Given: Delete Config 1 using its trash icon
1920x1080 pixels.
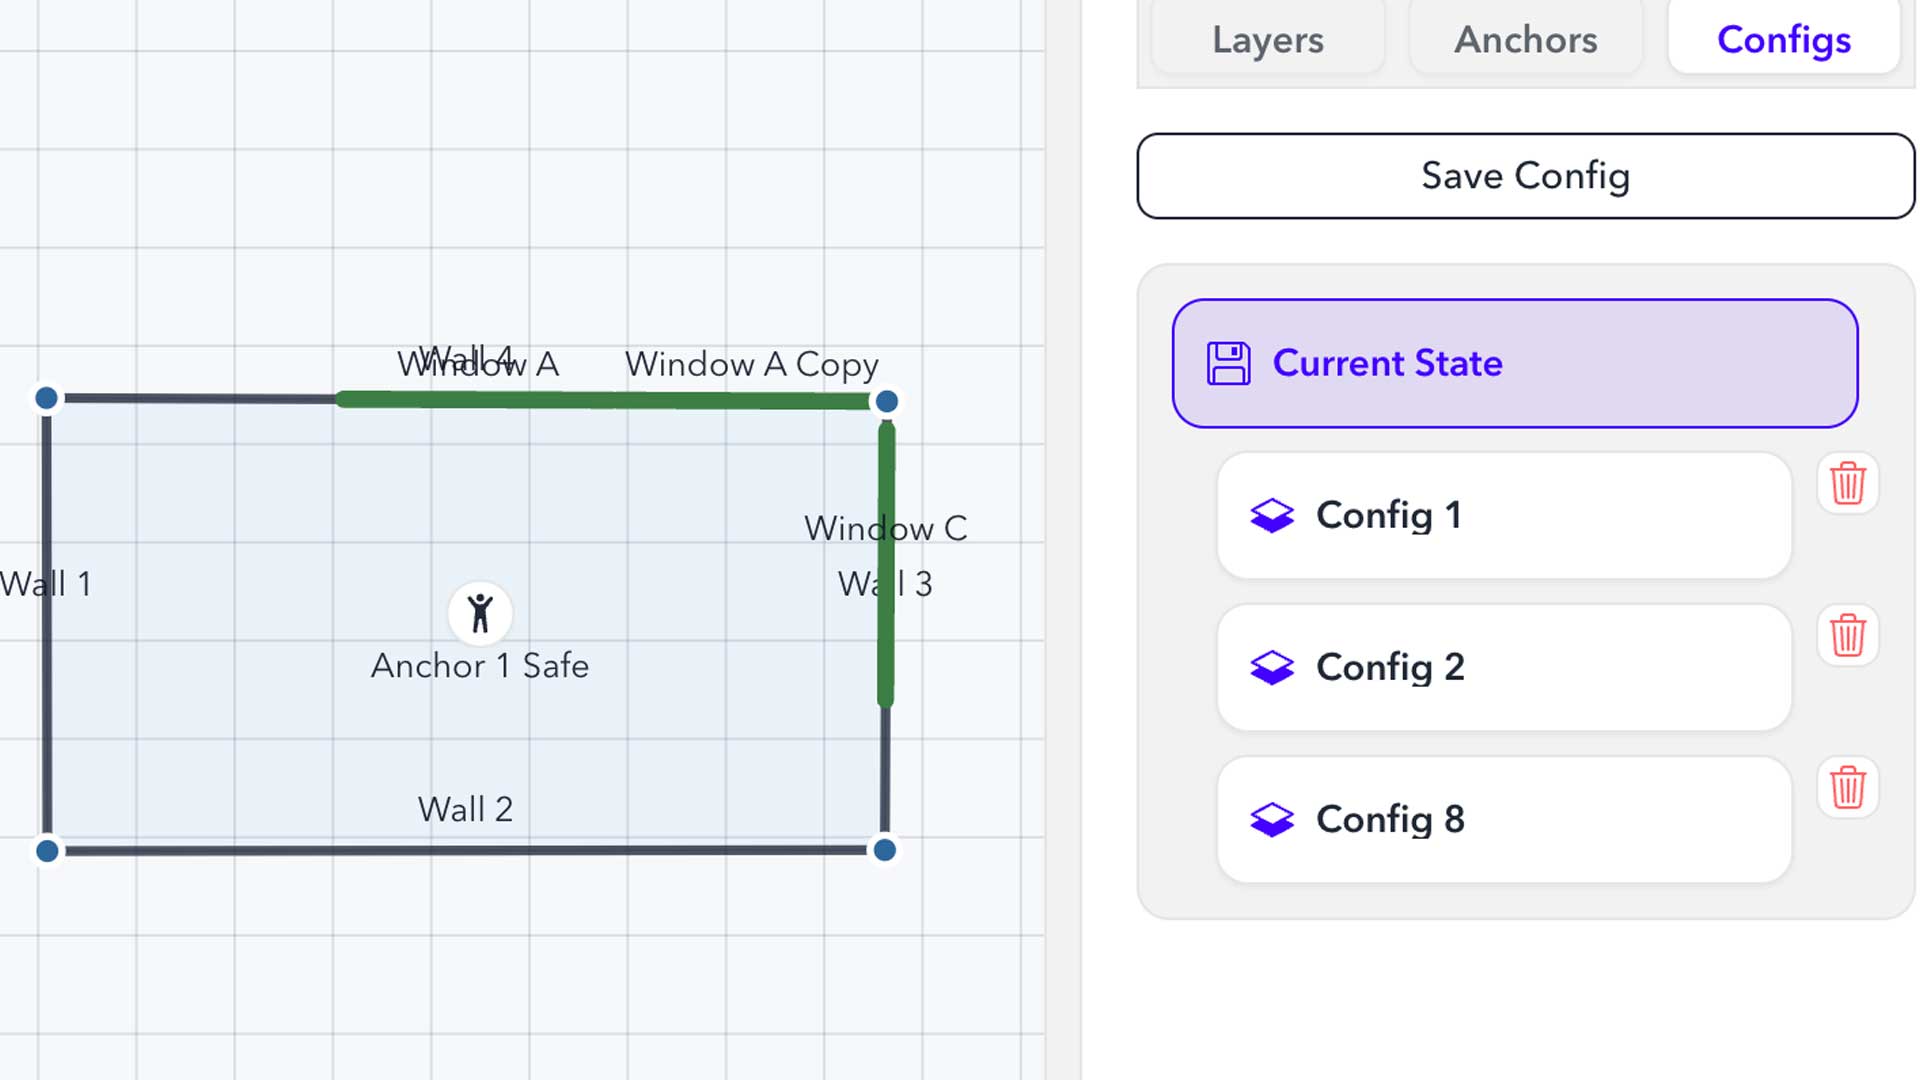Looking at the screenshot, I should (x=1847, y=483).
